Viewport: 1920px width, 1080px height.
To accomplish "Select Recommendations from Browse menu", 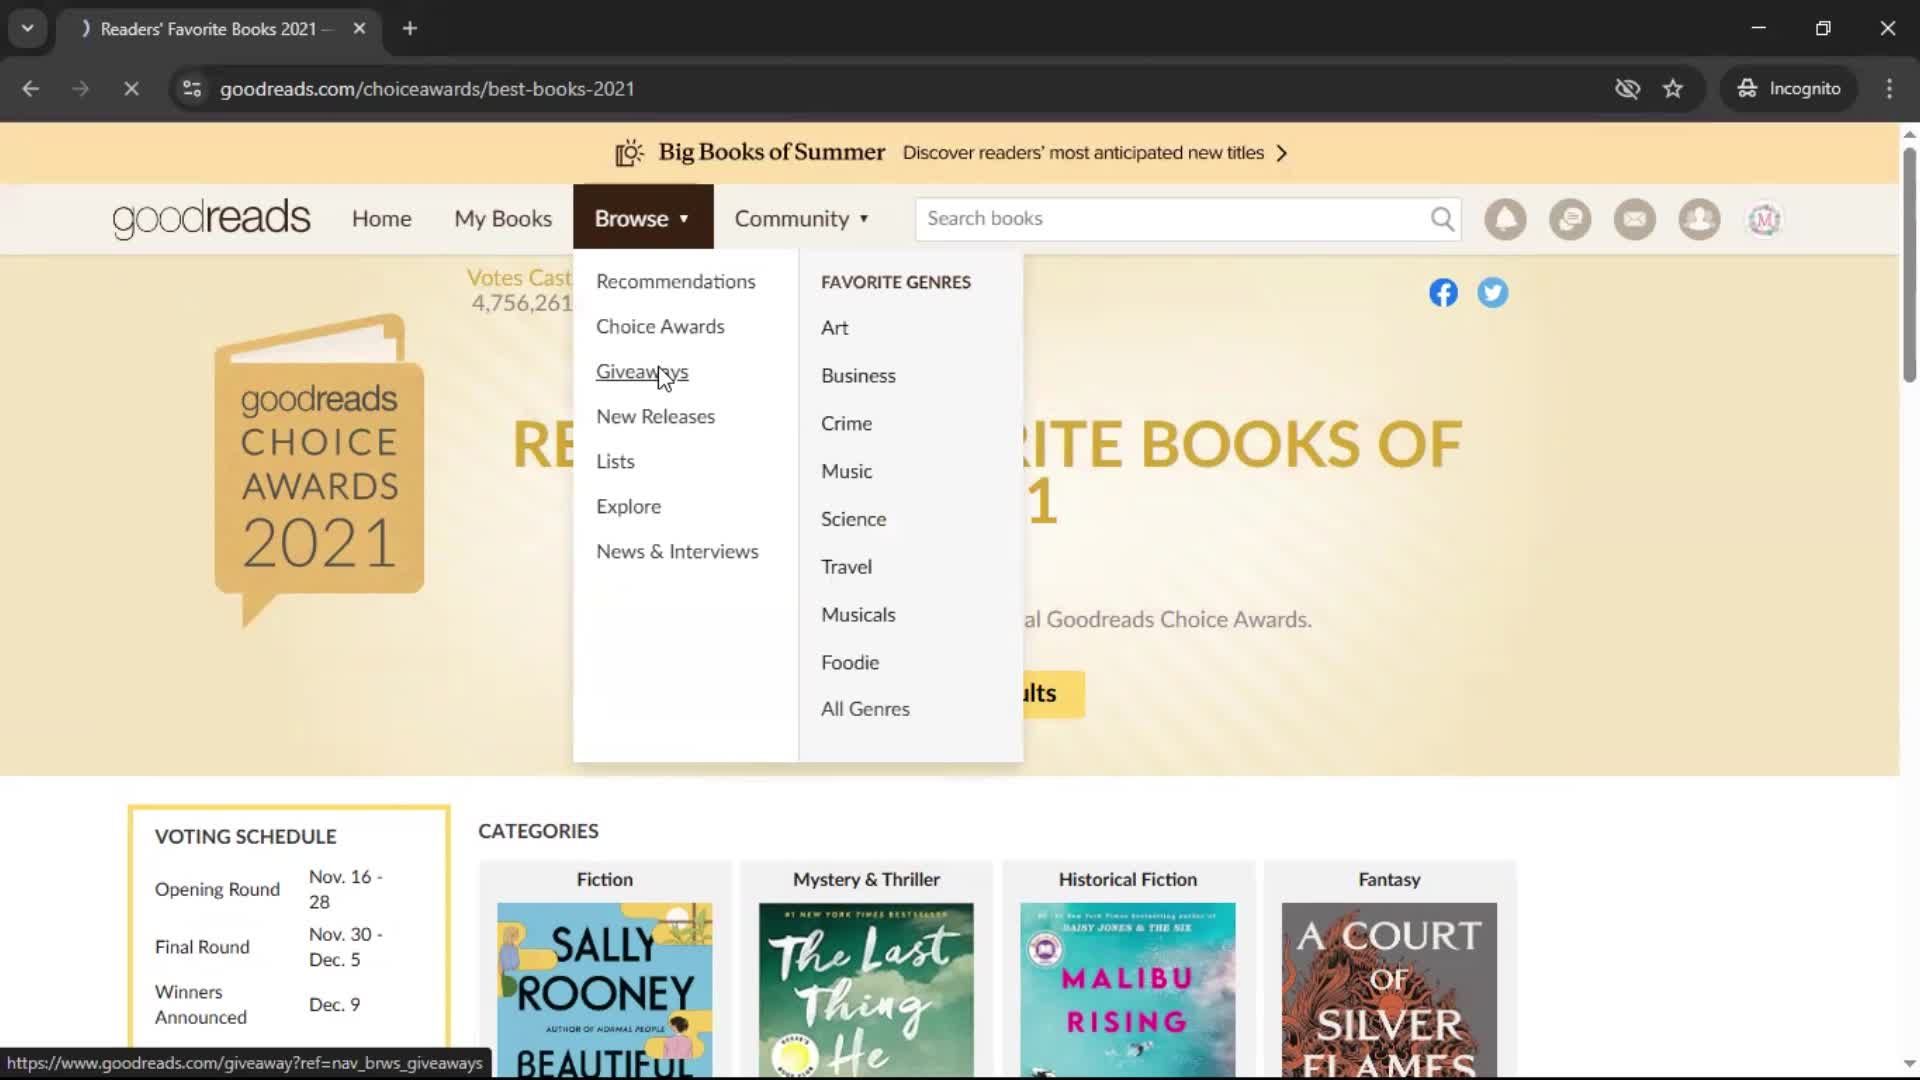I will 676,282.
